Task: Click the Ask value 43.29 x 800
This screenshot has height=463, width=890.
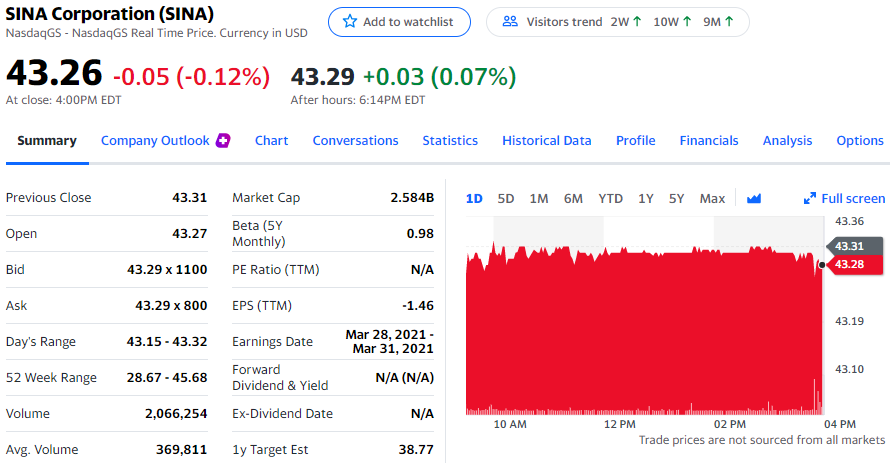Action: tap(171, 306)
